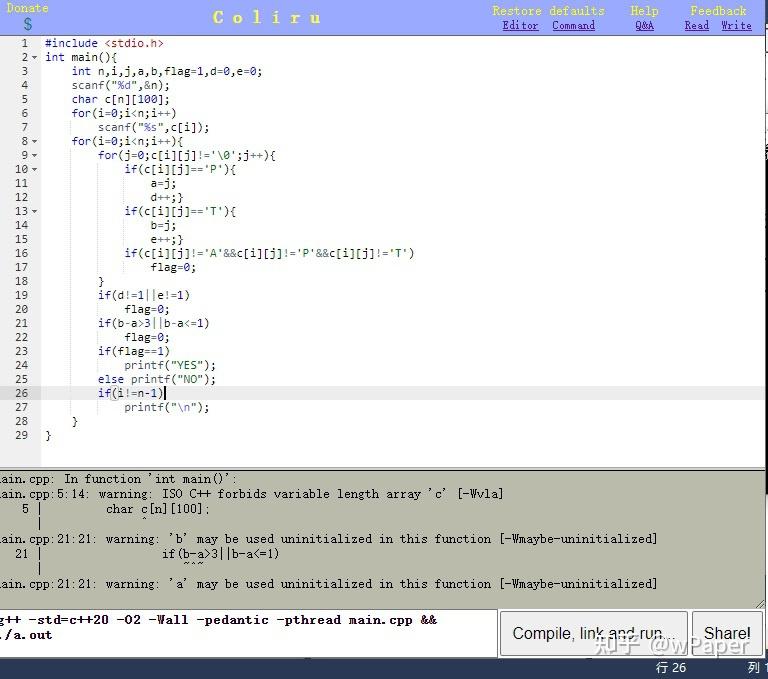
Task: Grab the output panel resize handle corner
Action: point(760,604)
